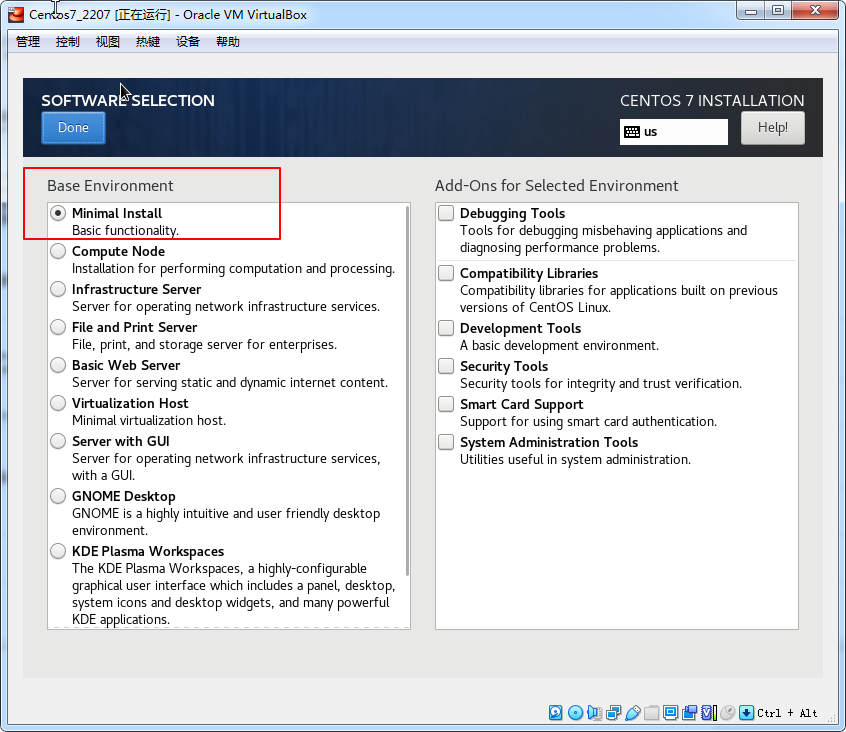Click the blue Done button
The height and width of the screenshot is (732, 846).
tap(73, 128)
